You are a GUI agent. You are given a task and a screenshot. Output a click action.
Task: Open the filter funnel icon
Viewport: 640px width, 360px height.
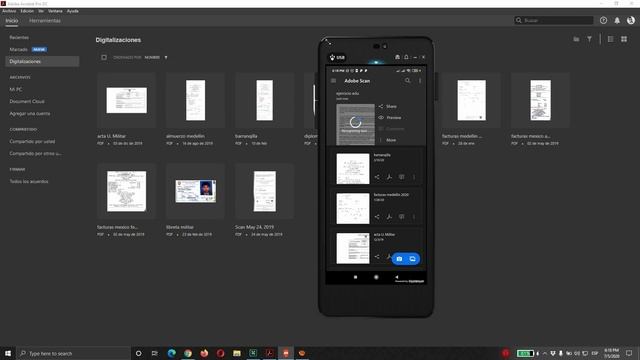[589, 39]
